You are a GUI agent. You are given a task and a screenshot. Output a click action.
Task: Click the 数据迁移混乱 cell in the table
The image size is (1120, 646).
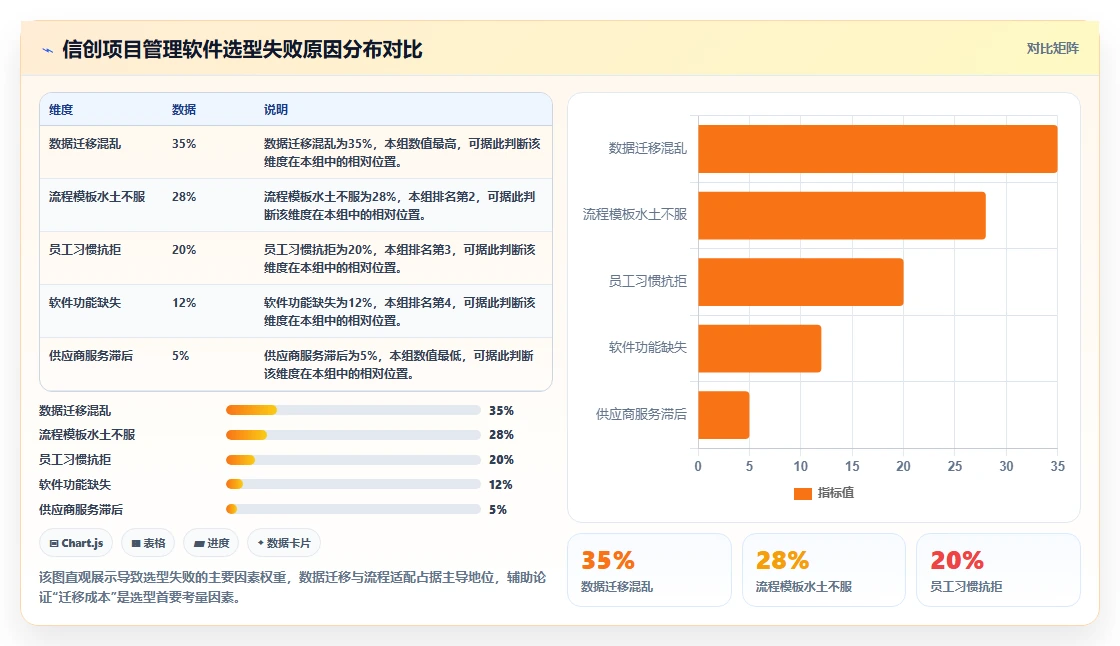pos(85,144)
